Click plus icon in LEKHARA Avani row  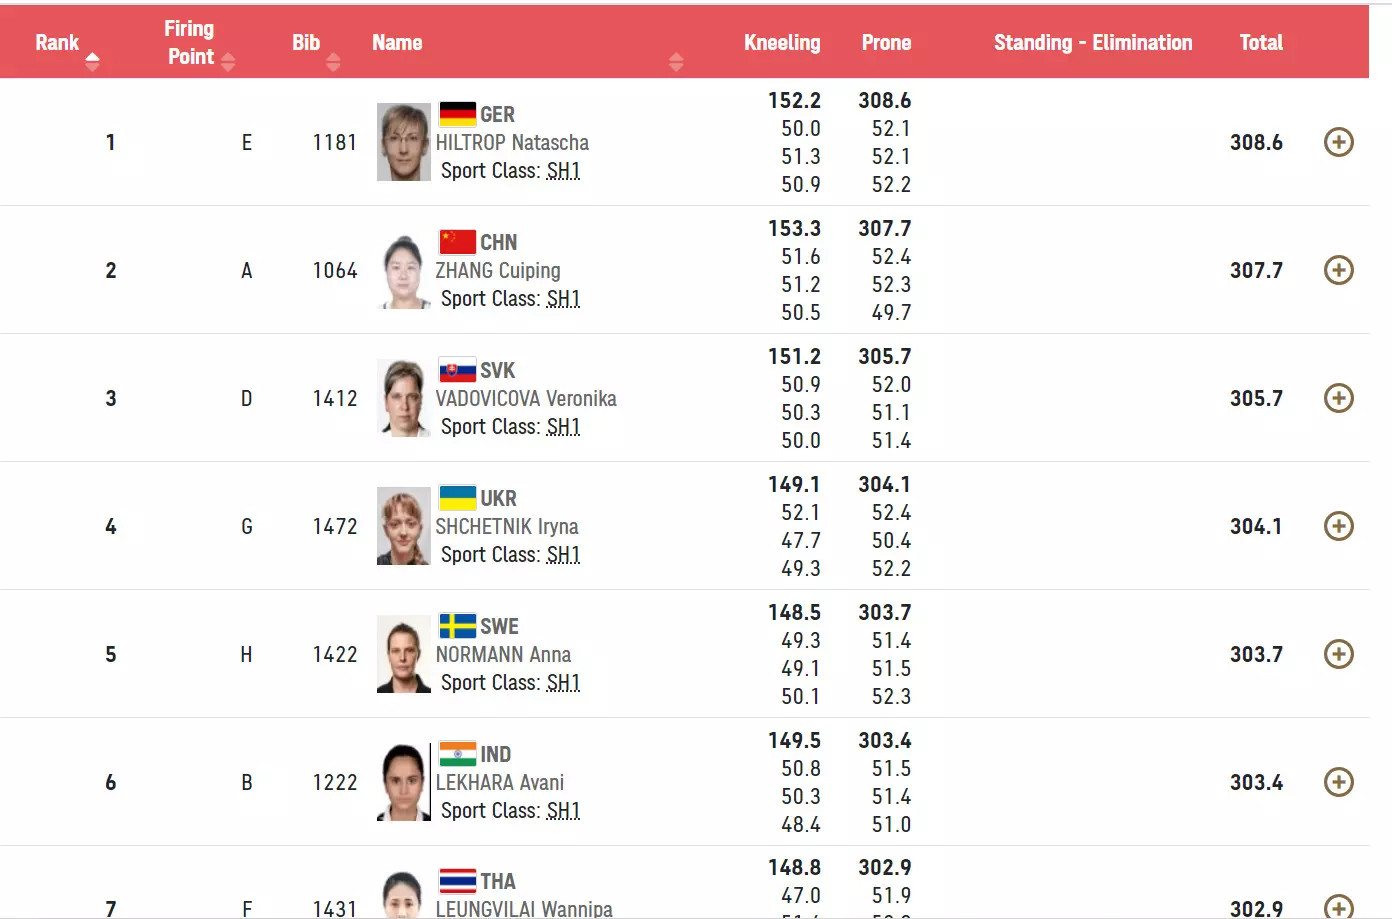tap(1338, 782)
